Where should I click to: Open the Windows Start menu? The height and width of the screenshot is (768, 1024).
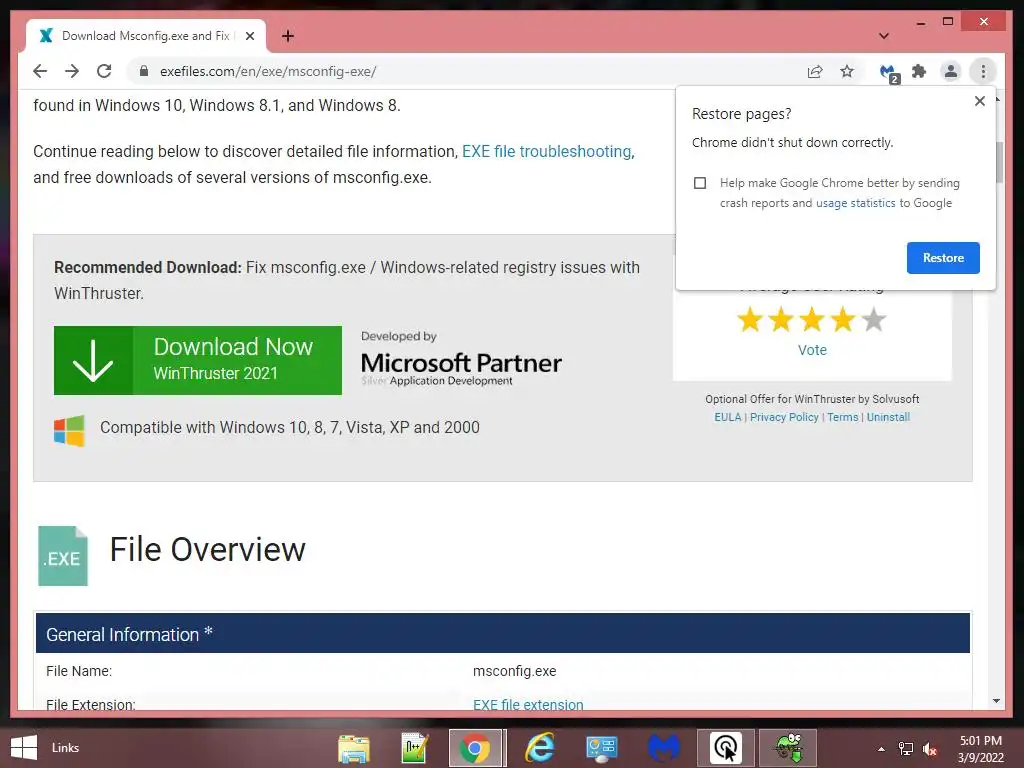click(24, 748)
